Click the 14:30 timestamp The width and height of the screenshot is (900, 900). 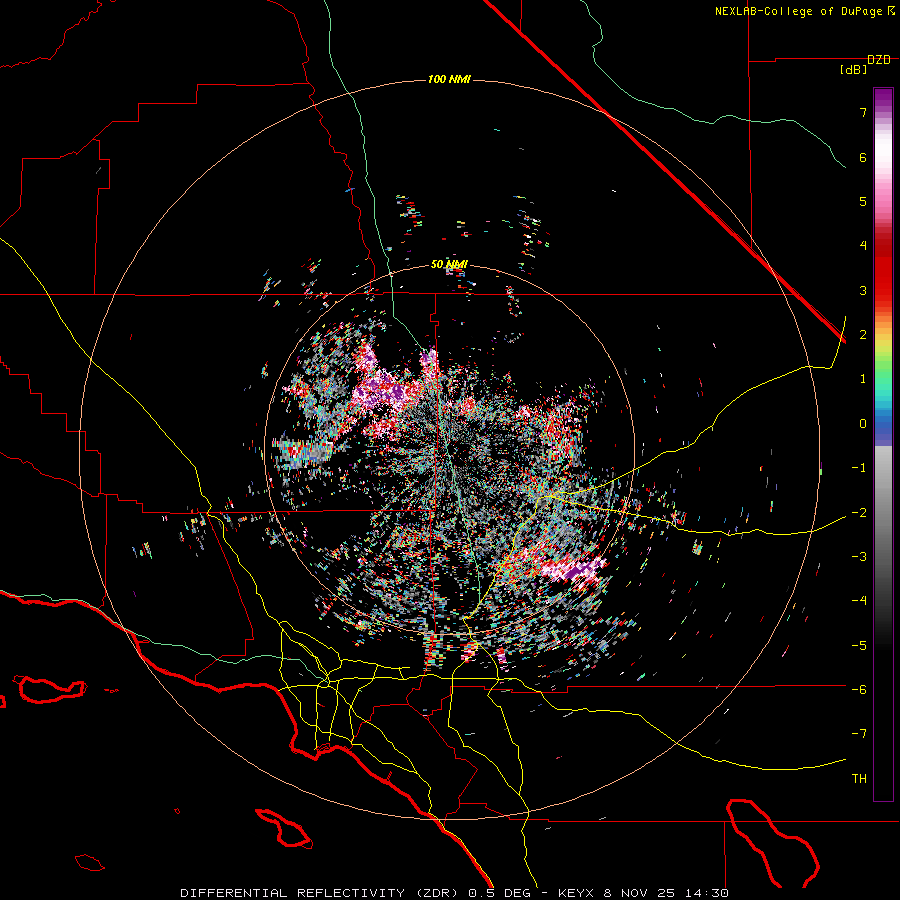click(x=707, y=893)
